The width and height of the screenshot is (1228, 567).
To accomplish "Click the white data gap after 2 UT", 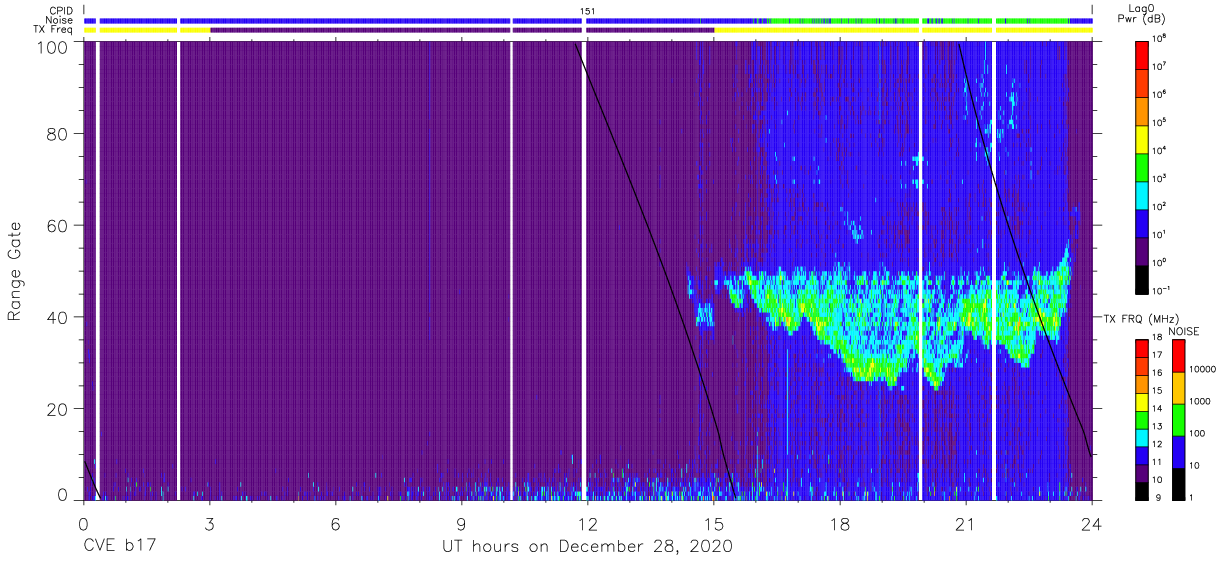I will (178, 270).
